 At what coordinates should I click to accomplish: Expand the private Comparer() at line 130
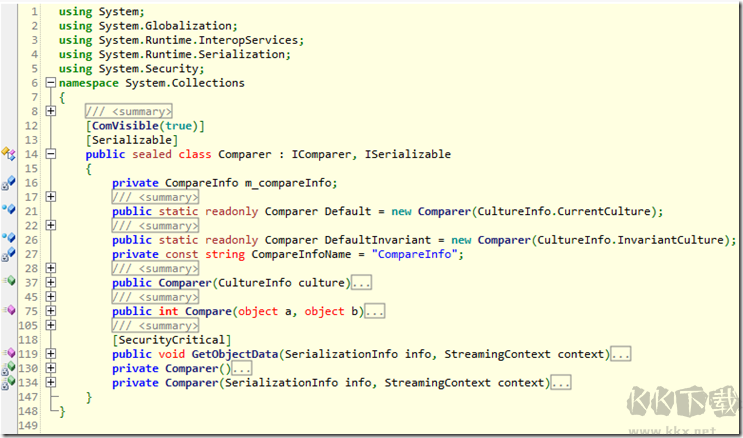click(50, 368)
